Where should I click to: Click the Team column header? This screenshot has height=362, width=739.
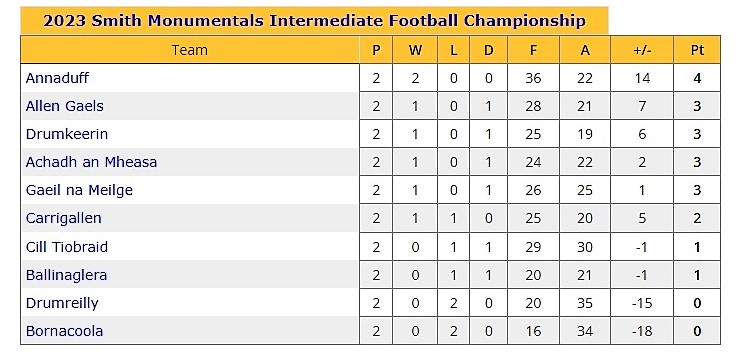coord(190,50)
